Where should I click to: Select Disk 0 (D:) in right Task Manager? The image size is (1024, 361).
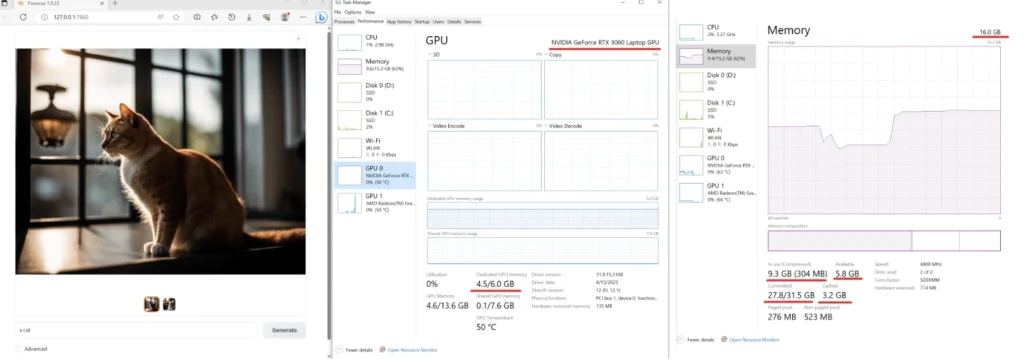(716, 82)
